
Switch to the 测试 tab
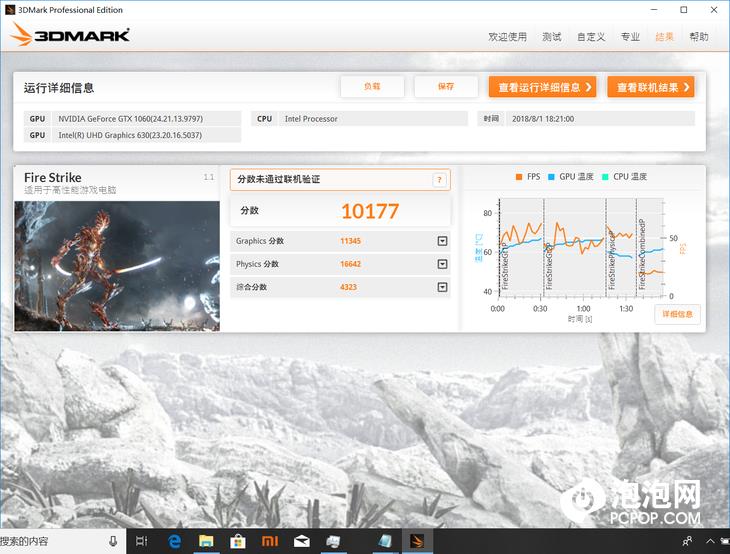pos(551,37)
